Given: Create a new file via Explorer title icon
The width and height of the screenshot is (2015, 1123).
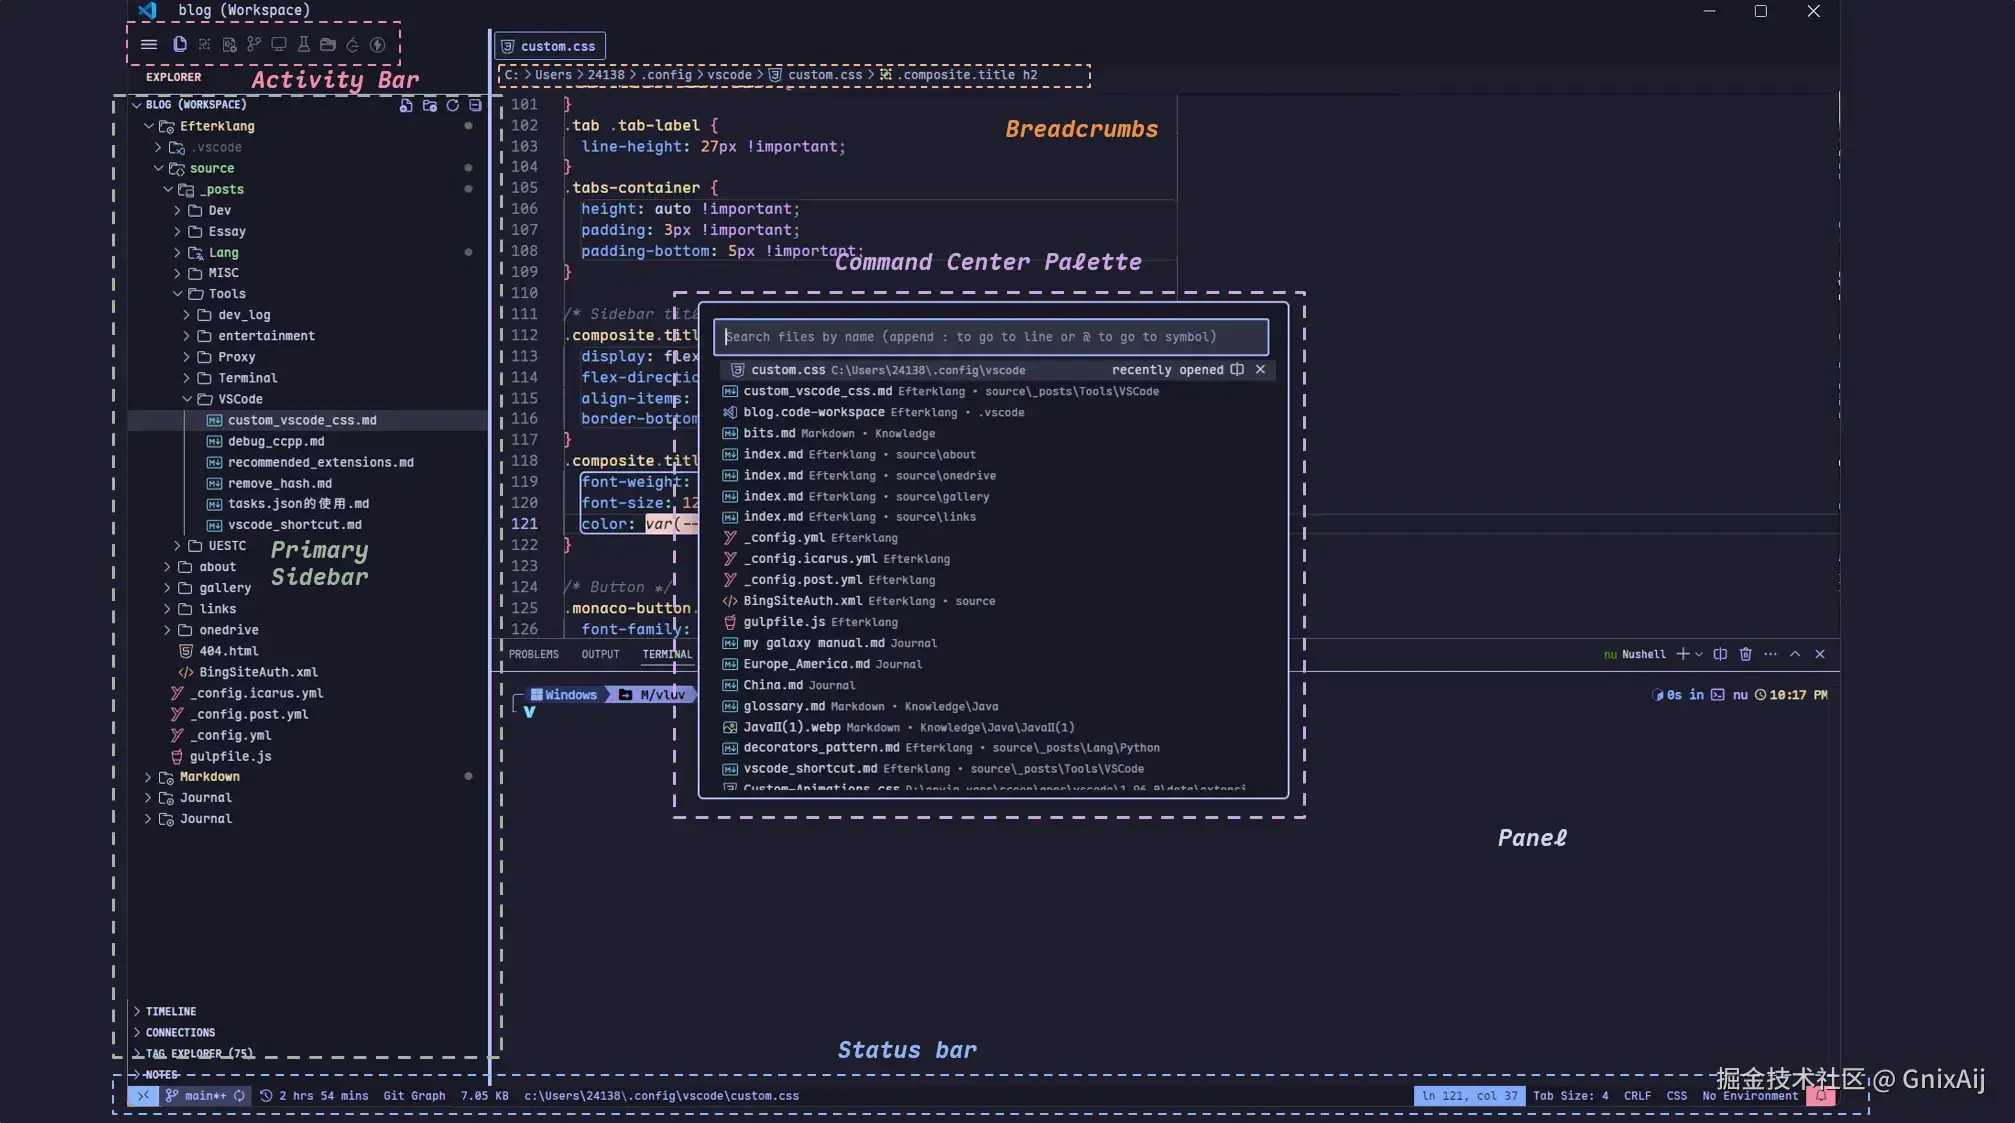Looking at the screenshot, I should tap(405, 105).
